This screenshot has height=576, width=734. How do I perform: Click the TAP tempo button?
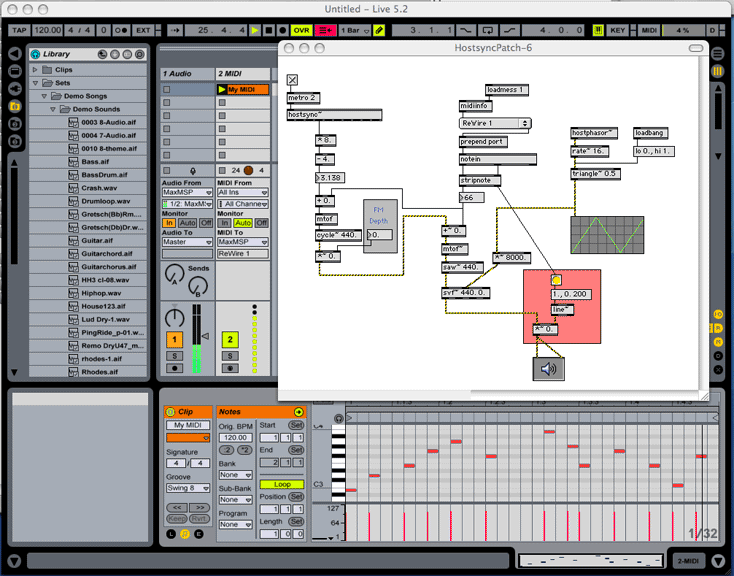19,30
